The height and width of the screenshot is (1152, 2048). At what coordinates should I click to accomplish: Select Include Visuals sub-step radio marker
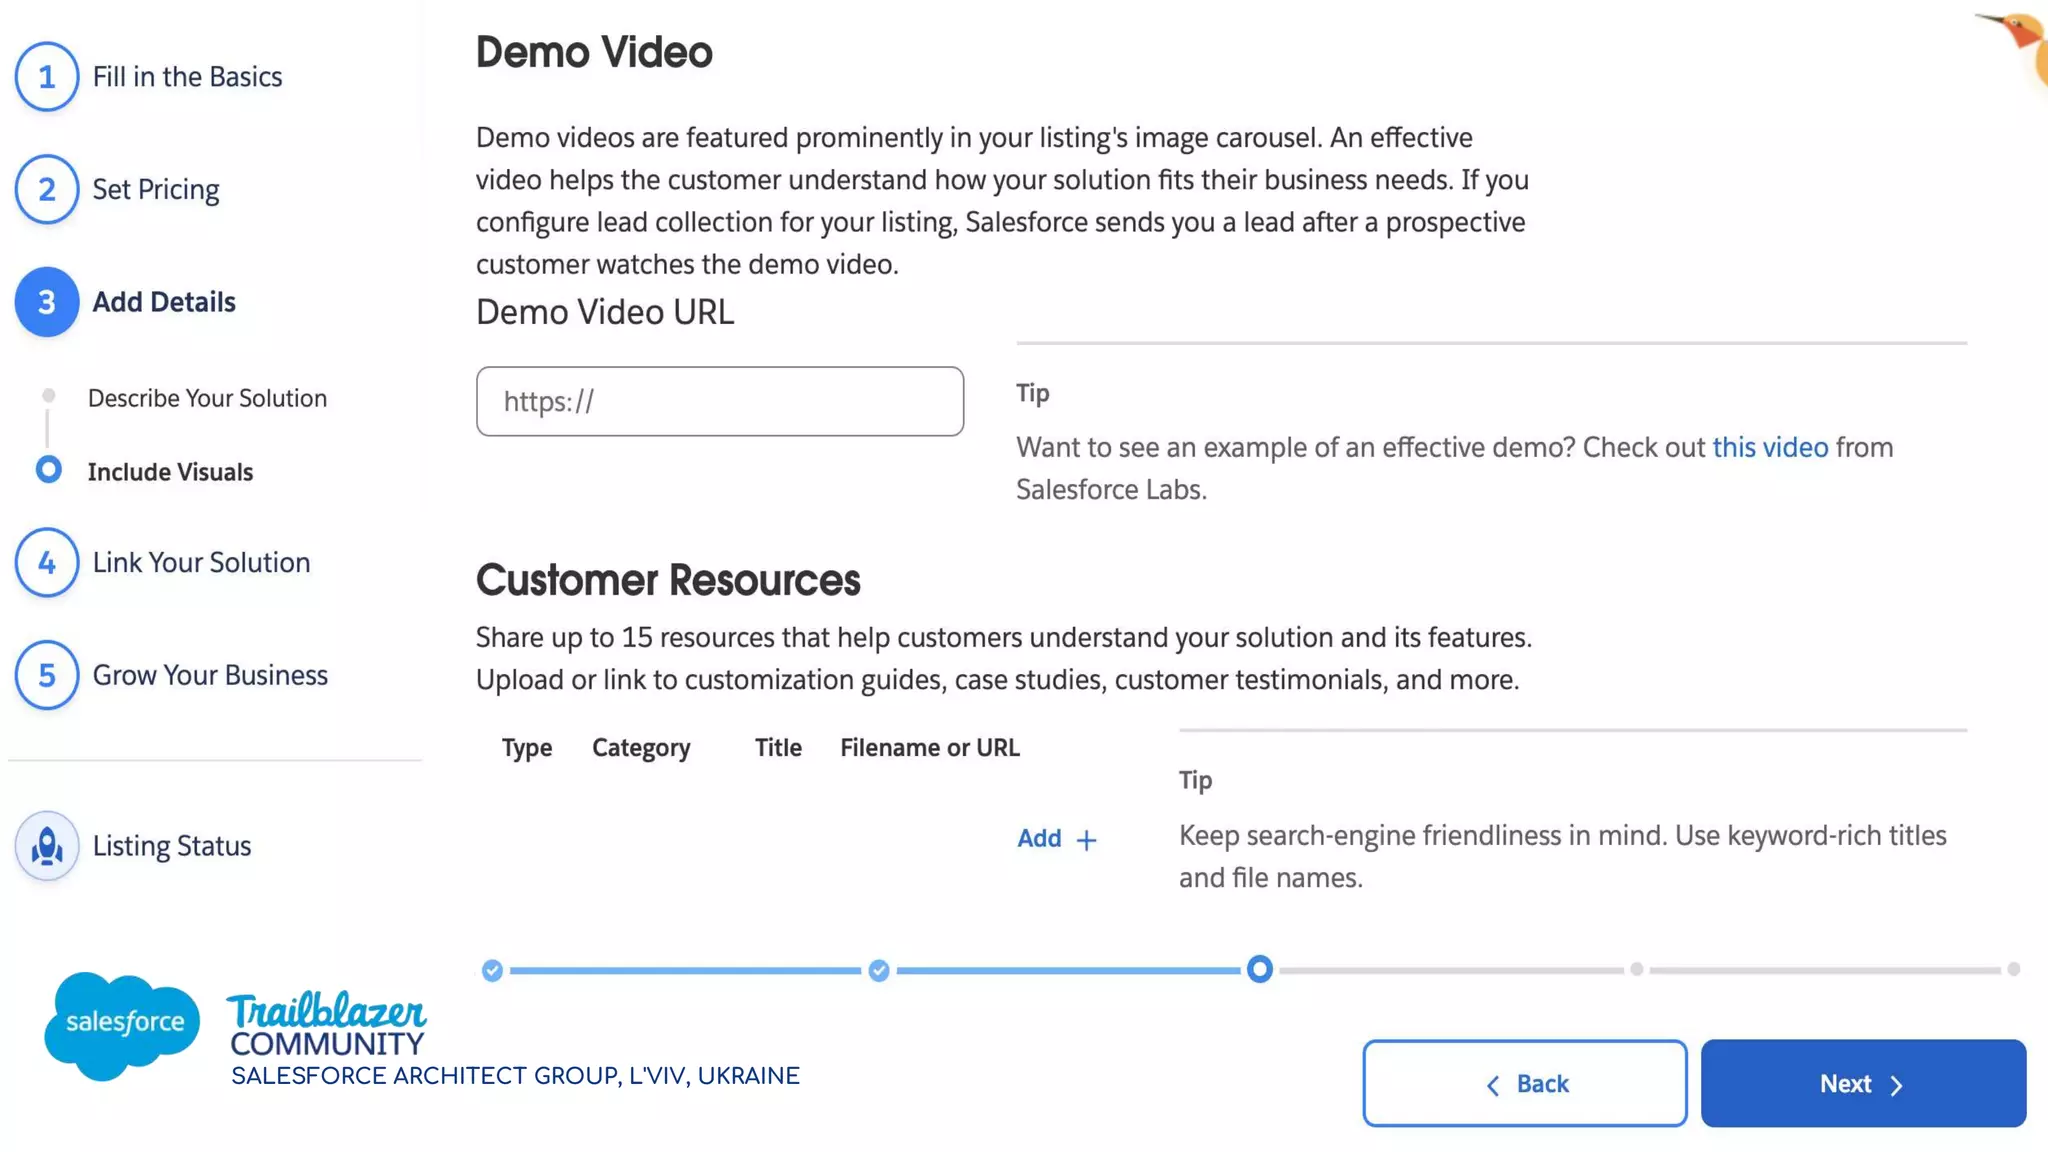pyautogui.click(x=48, y=470)
